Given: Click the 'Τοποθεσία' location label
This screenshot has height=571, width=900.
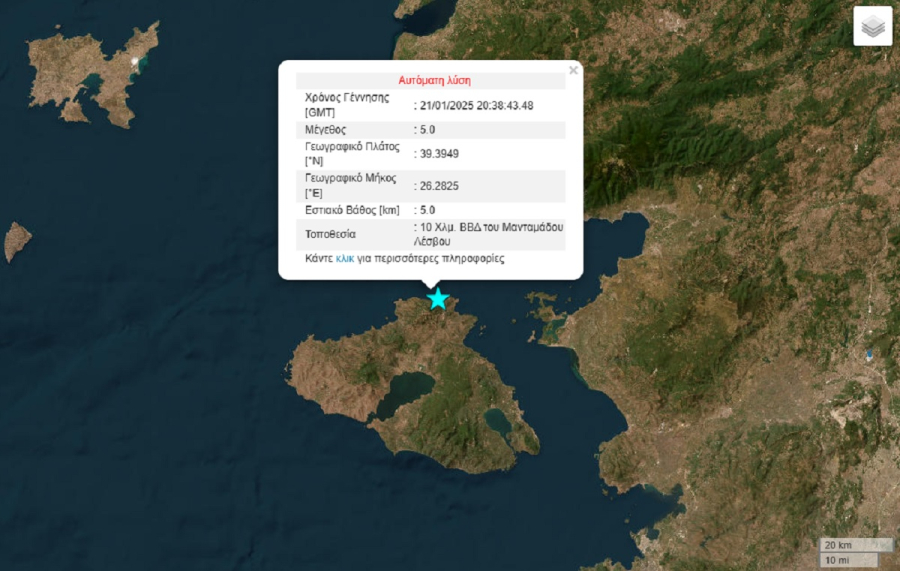Looking at the screenshot, I should tap(330, 234).
